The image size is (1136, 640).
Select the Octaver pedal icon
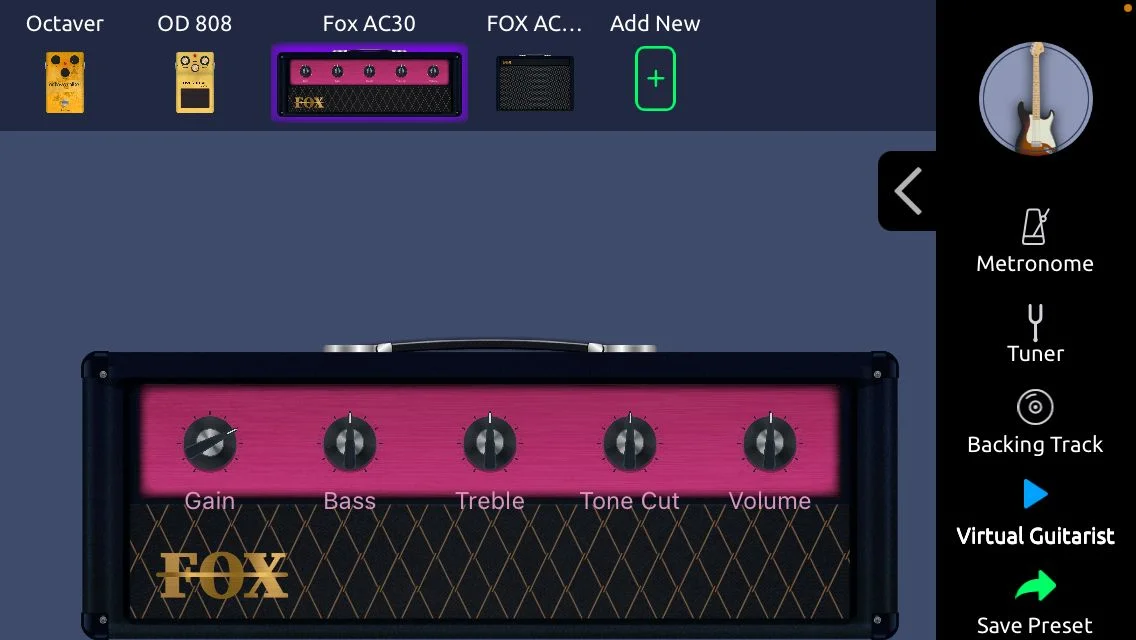(64, 82)
